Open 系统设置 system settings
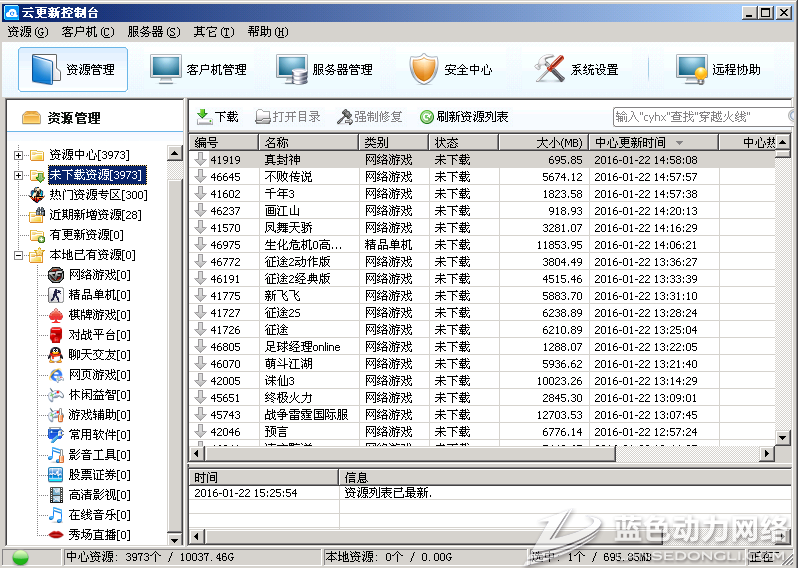 [577, 70]
